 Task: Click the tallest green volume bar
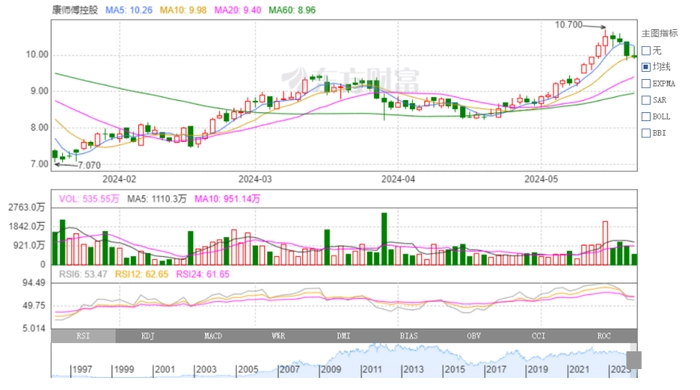[x=384, y=239]
